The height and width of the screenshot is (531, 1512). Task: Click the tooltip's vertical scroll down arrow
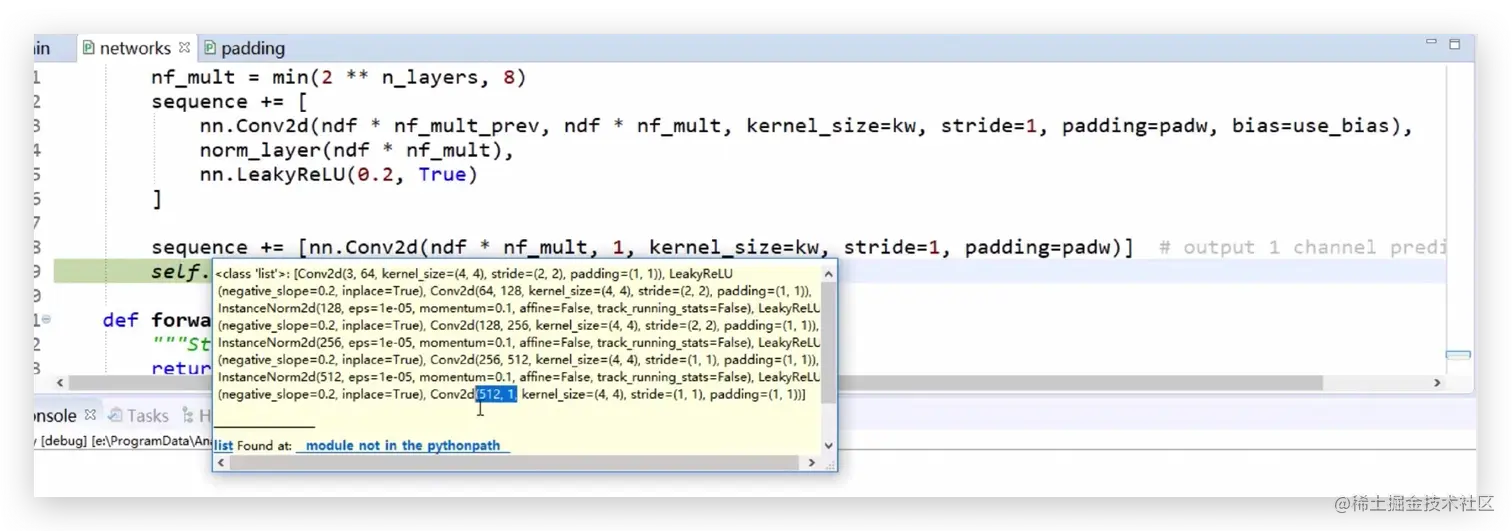click(828, 446)
